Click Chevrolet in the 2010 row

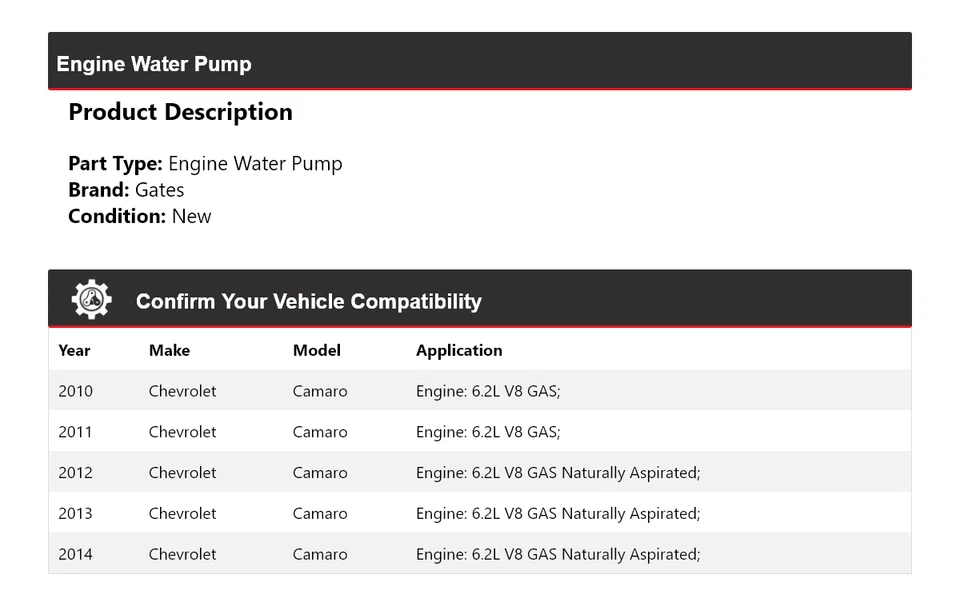182,391
